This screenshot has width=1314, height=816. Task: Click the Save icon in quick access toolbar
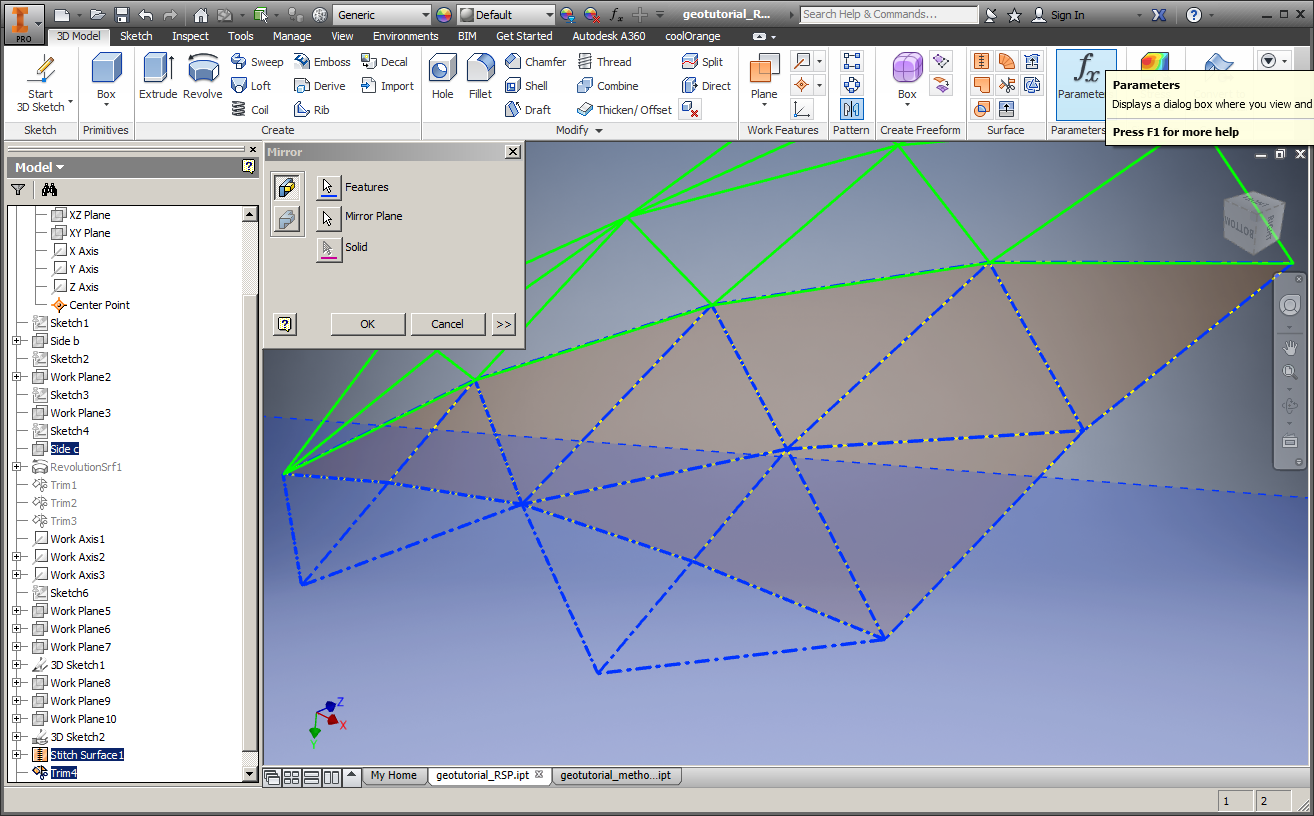pos(122,15)
